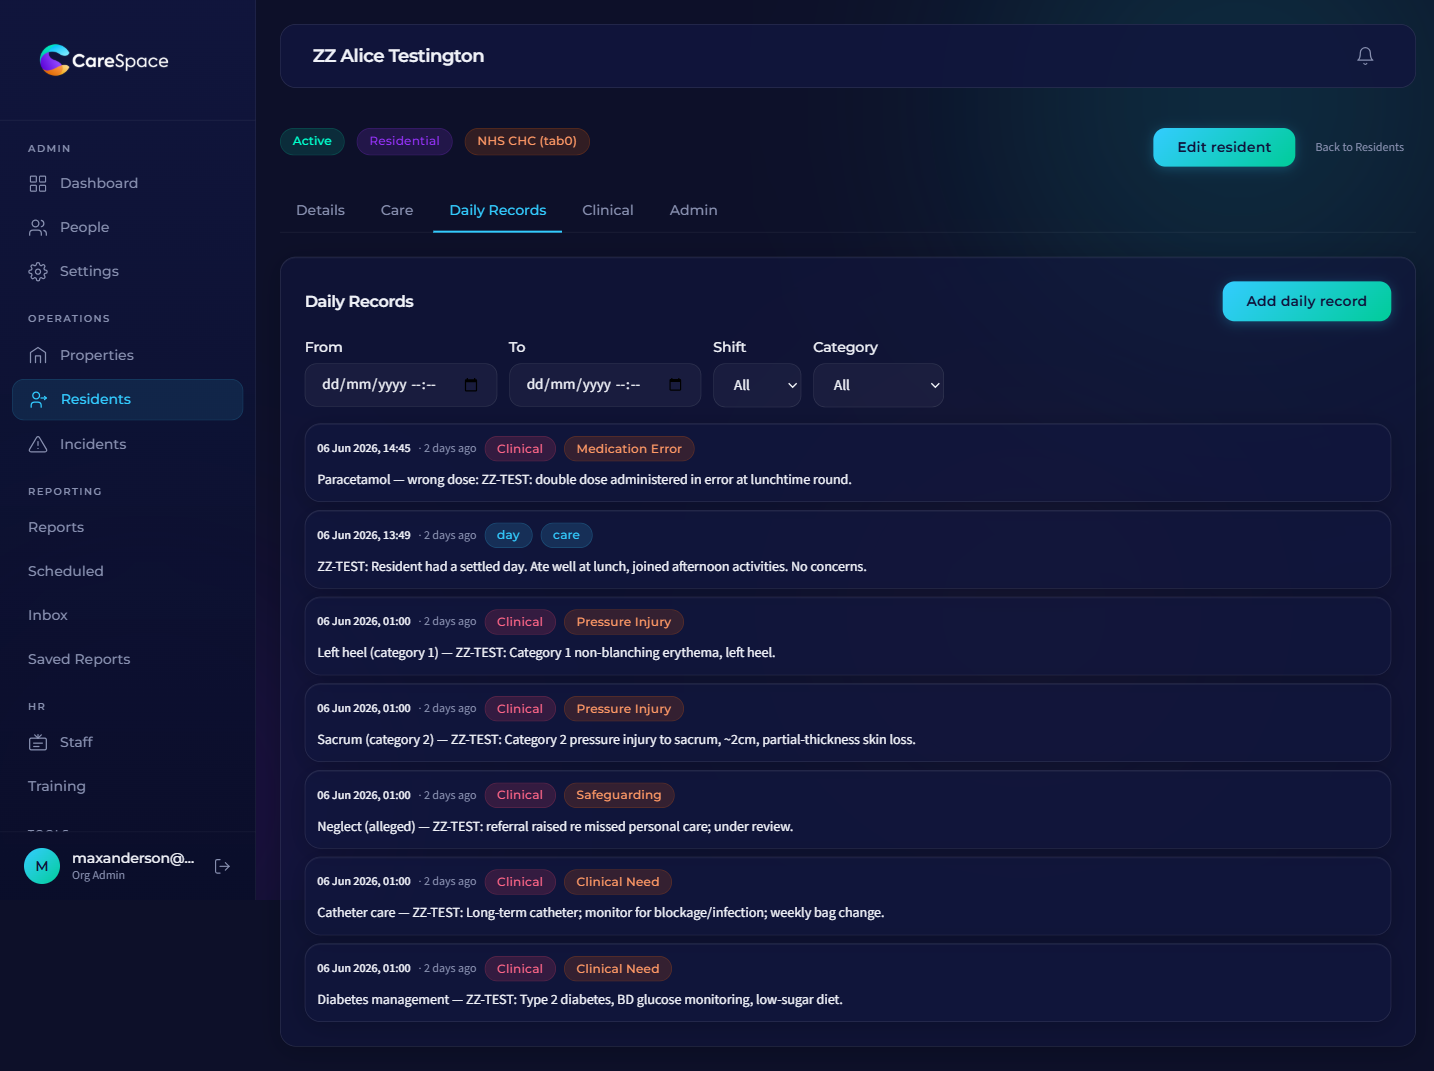Screen dimensions: 1434x1071
Task: Click the logout arrow icon
Action: pyautogui.click(x=223, y=866)
